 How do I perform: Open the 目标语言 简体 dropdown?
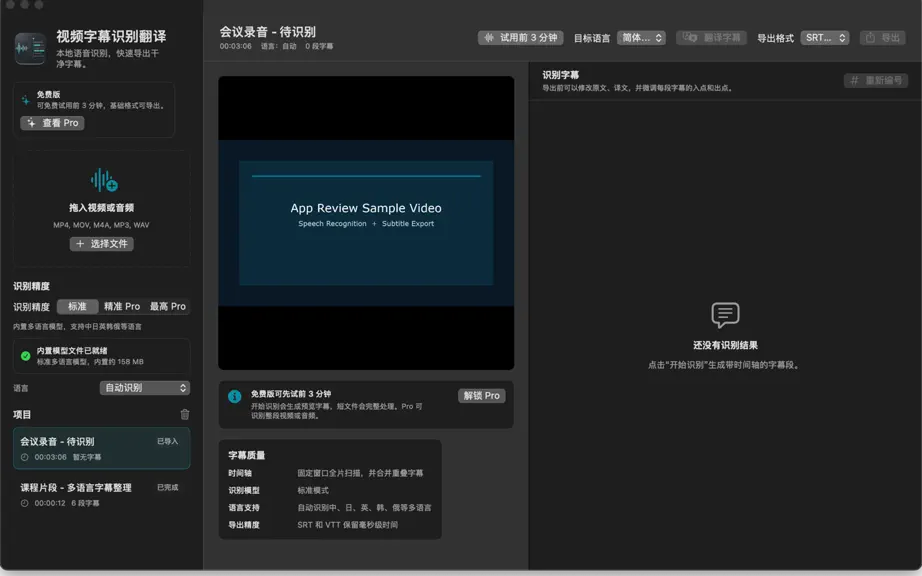(642, 38)
